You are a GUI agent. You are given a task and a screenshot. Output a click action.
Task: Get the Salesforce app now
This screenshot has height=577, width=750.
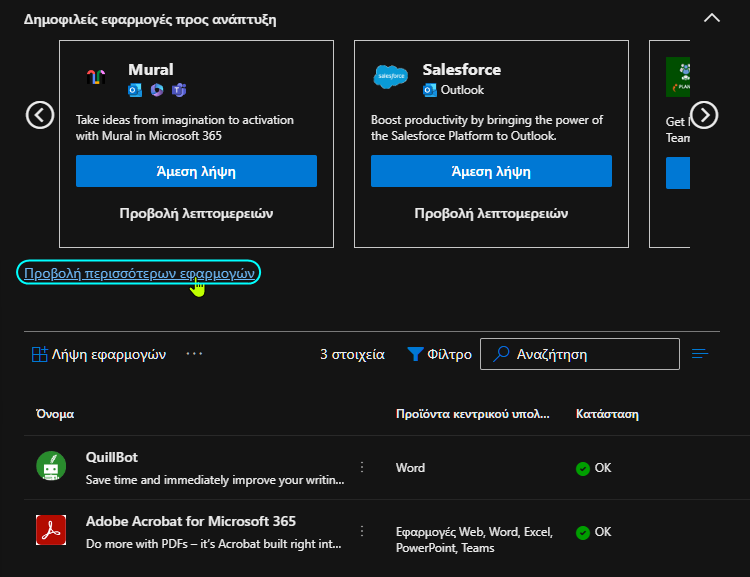491,171
